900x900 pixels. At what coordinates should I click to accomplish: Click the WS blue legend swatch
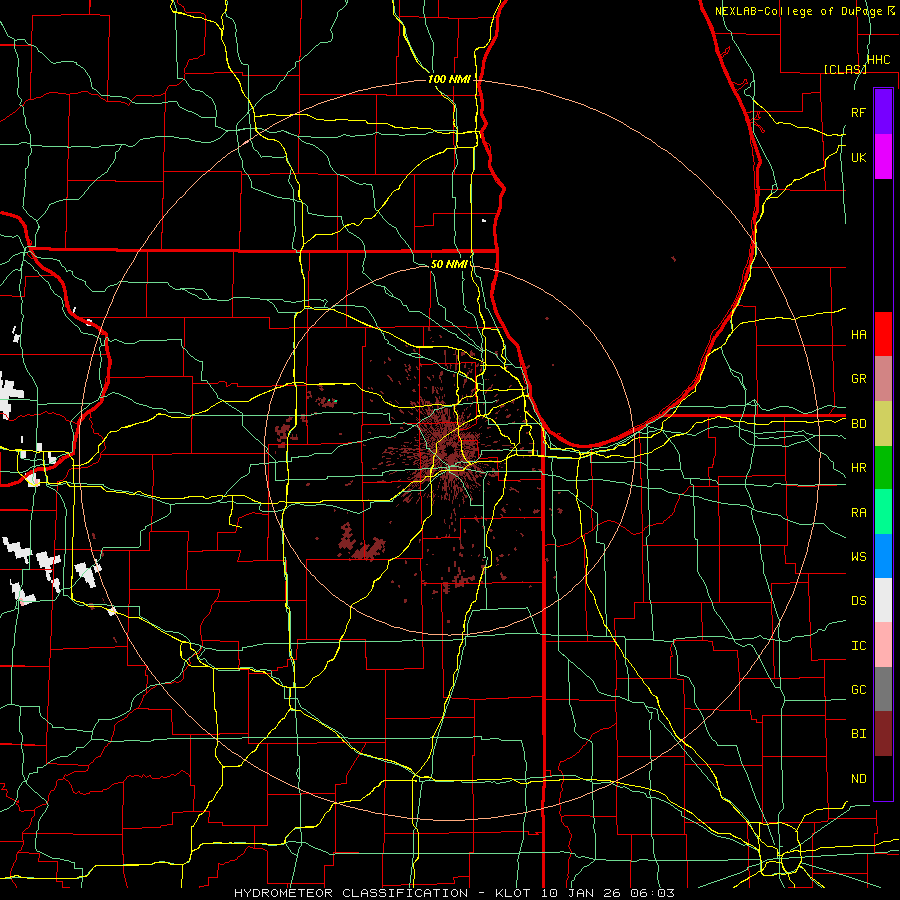(x=883, y=556)
